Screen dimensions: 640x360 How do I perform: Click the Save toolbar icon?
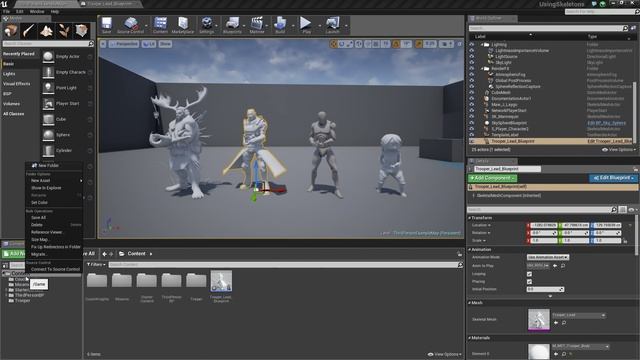click(107, 25)
